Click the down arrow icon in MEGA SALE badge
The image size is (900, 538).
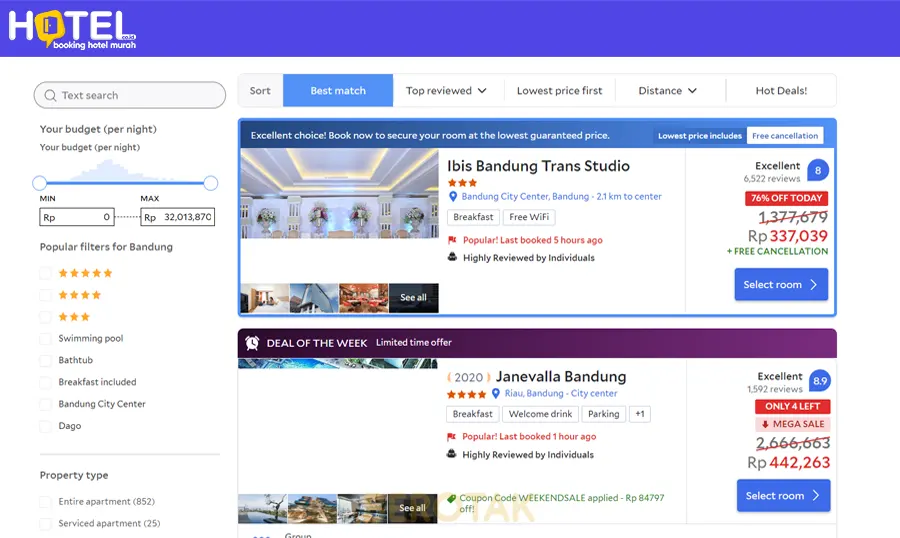pos(765,424)
